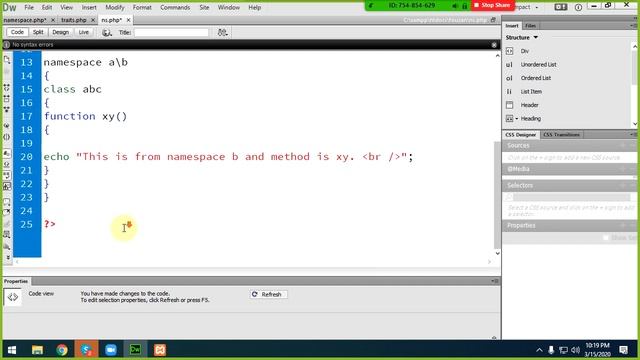Insert an Unordered List
The image size is (640, 360).
pos(538,64)
